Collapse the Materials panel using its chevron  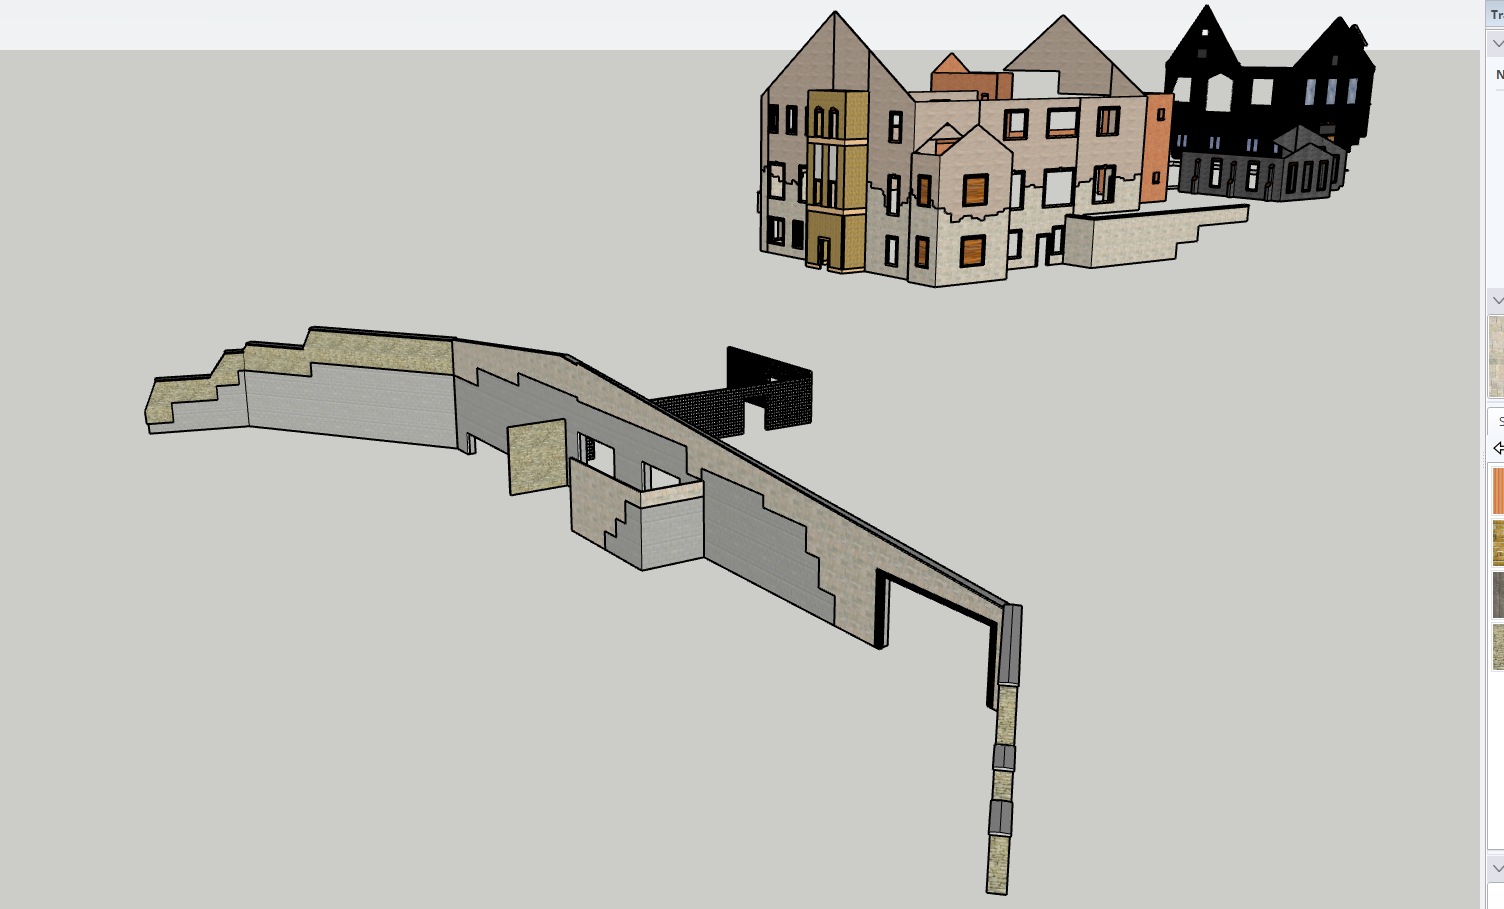pyautogui.click(x=1497, y=300)
